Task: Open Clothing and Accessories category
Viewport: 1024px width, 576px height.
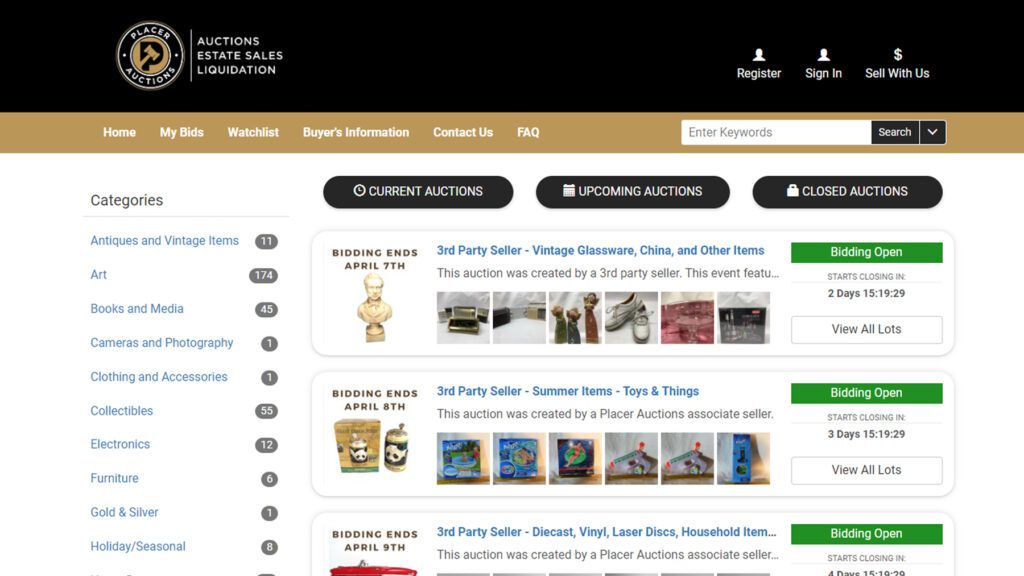Action: (x=159, y=376)
